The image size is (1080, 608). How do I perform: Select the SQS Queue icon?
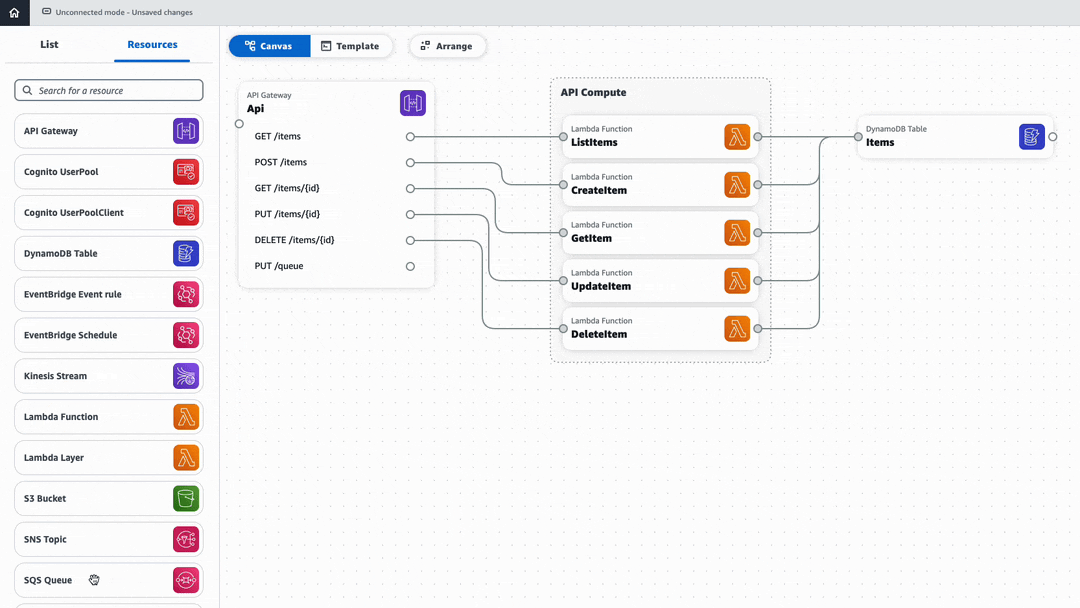click(186, 580)
